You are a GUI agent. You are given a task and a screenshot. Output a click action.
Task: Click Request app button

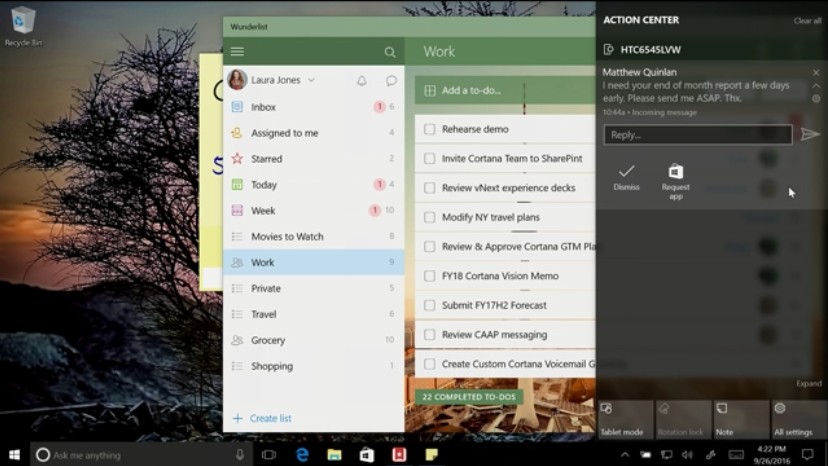point(676,182)
